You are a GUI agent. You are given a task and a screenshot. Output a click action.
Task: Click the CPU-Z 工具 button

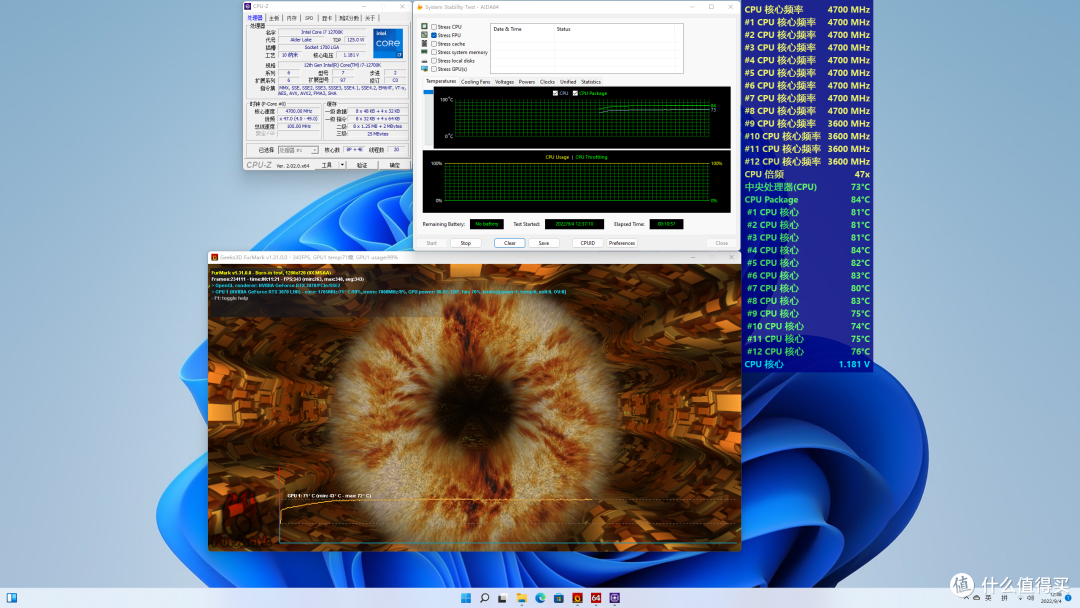click(327, 165)
